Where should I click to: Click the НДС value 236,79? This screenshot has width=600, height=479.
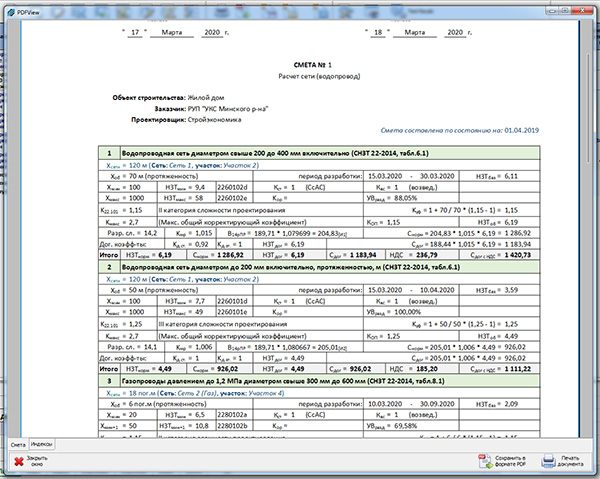click(427, 255)
